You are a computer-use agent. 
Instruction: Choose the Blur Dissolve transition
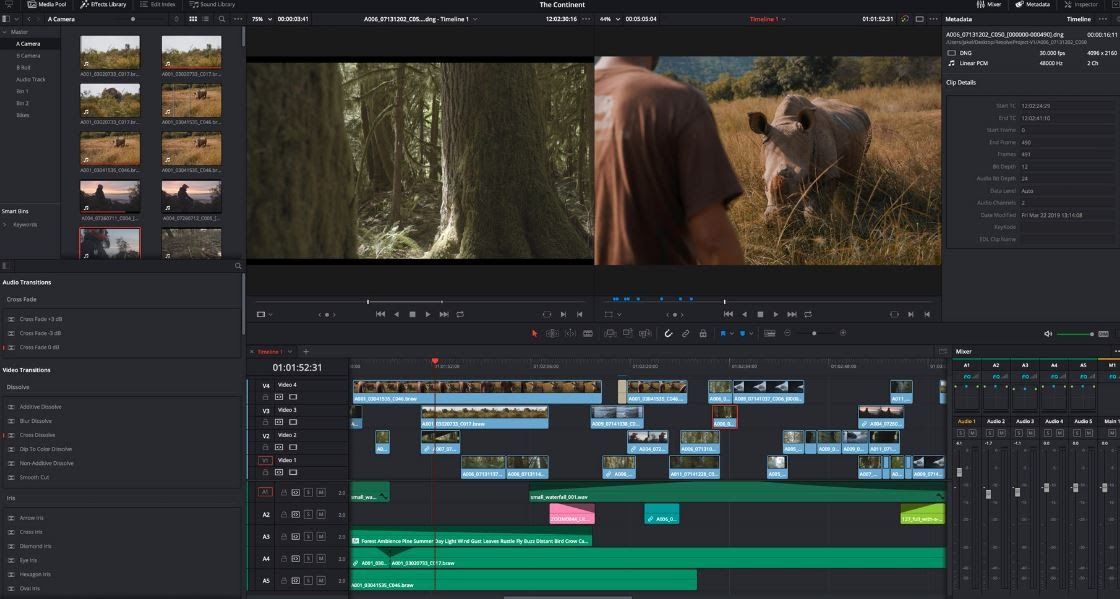[36, 421]
